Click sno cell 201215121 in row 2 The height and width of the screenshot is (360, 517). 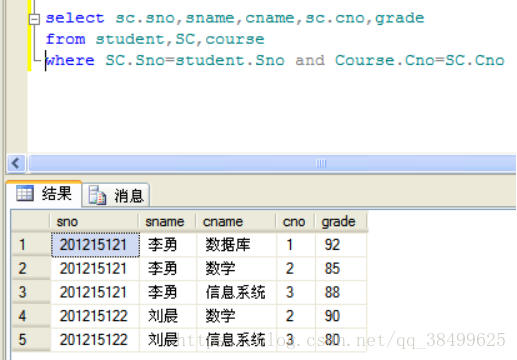click(95, 268)
